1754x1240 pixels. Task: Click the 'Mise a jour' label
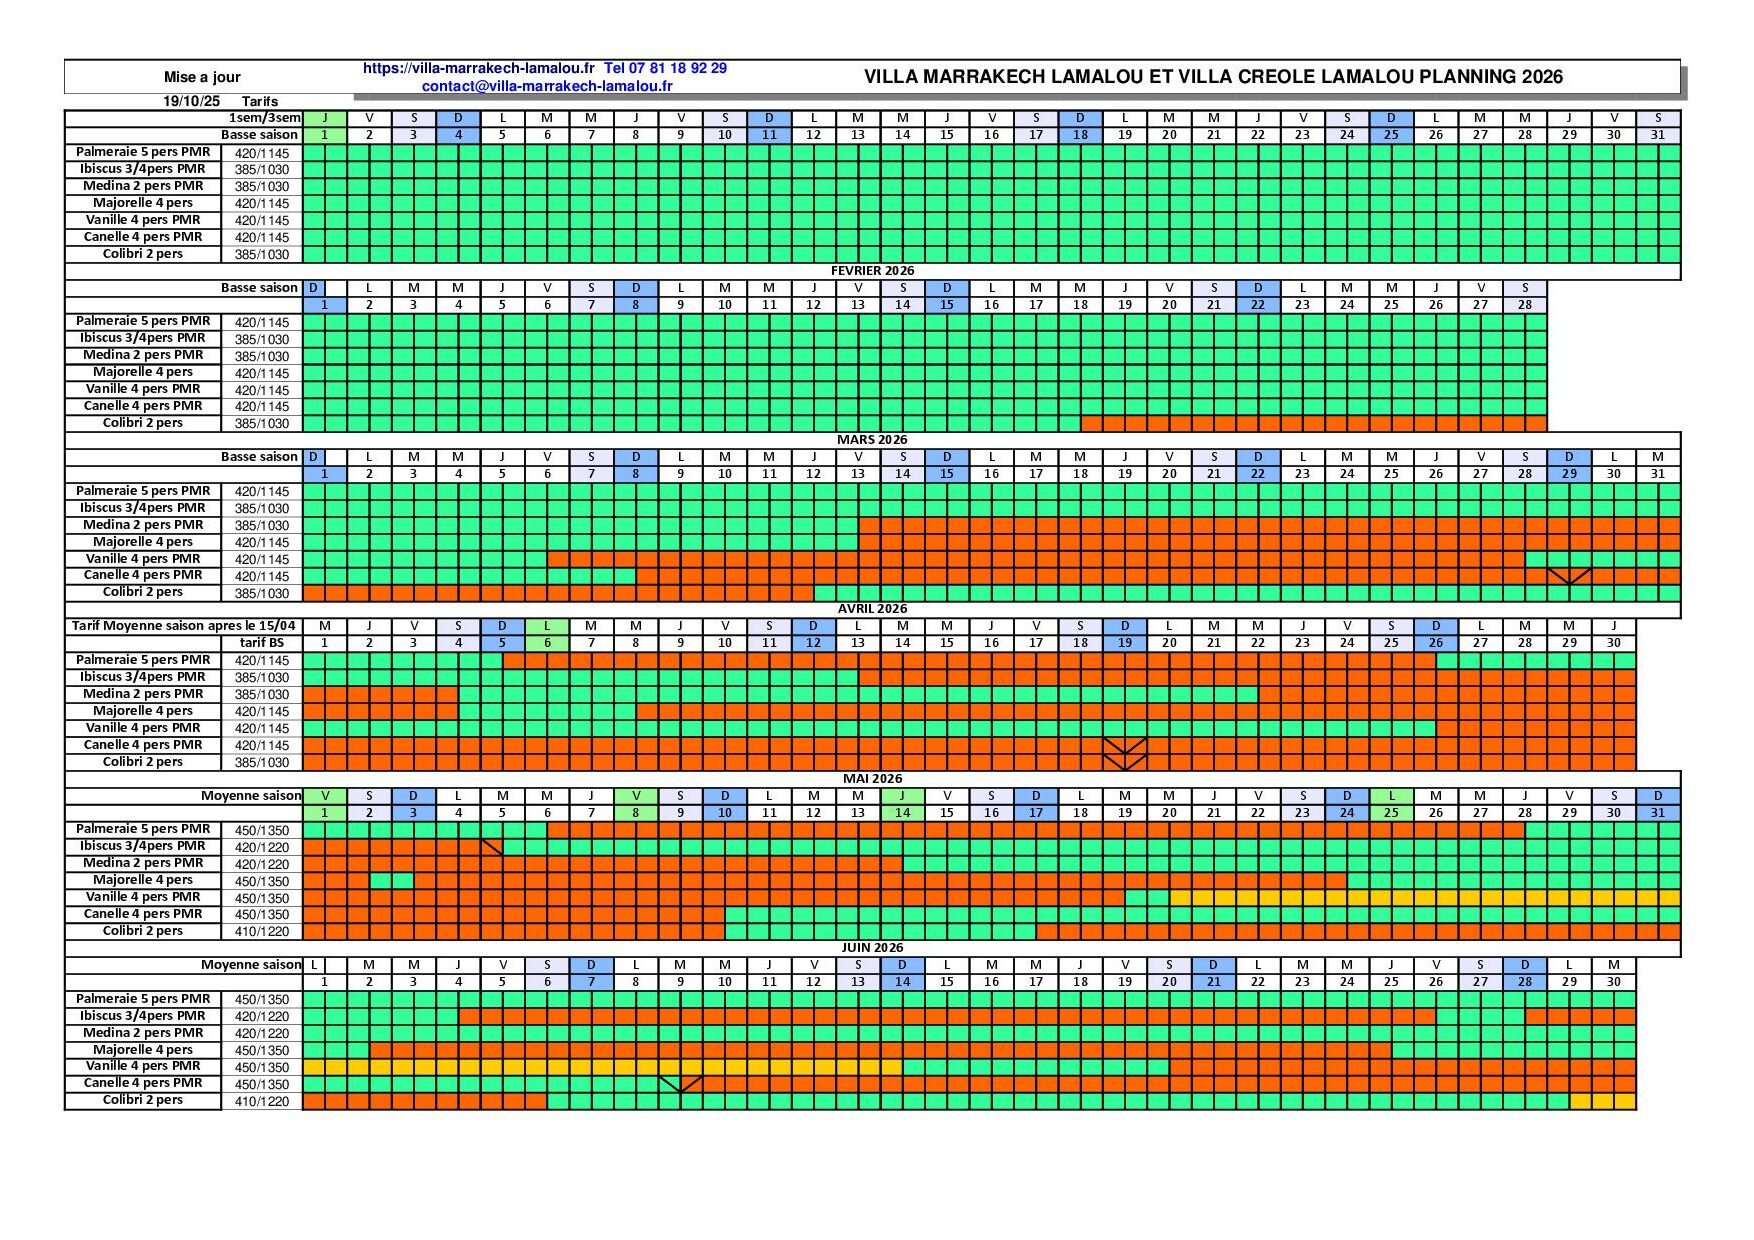pyautogui.click(x=202, y=77)
